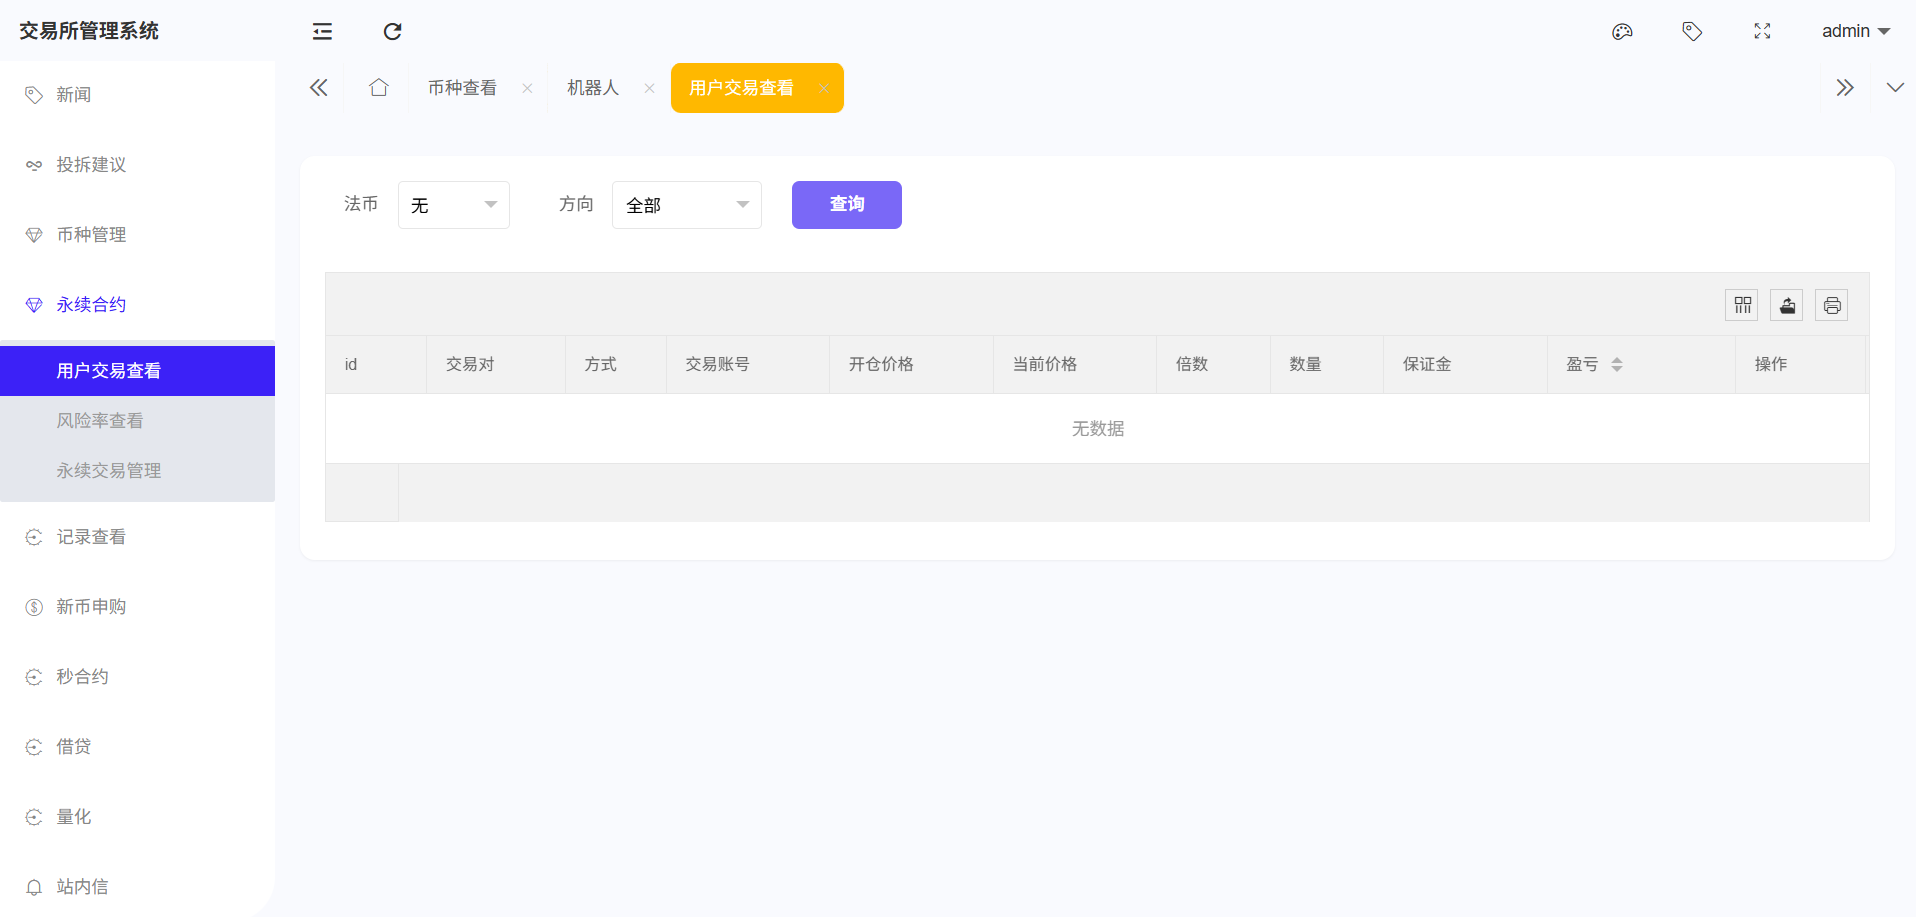
Task: Go to home tab icon
Action: (x=378, y=88)
